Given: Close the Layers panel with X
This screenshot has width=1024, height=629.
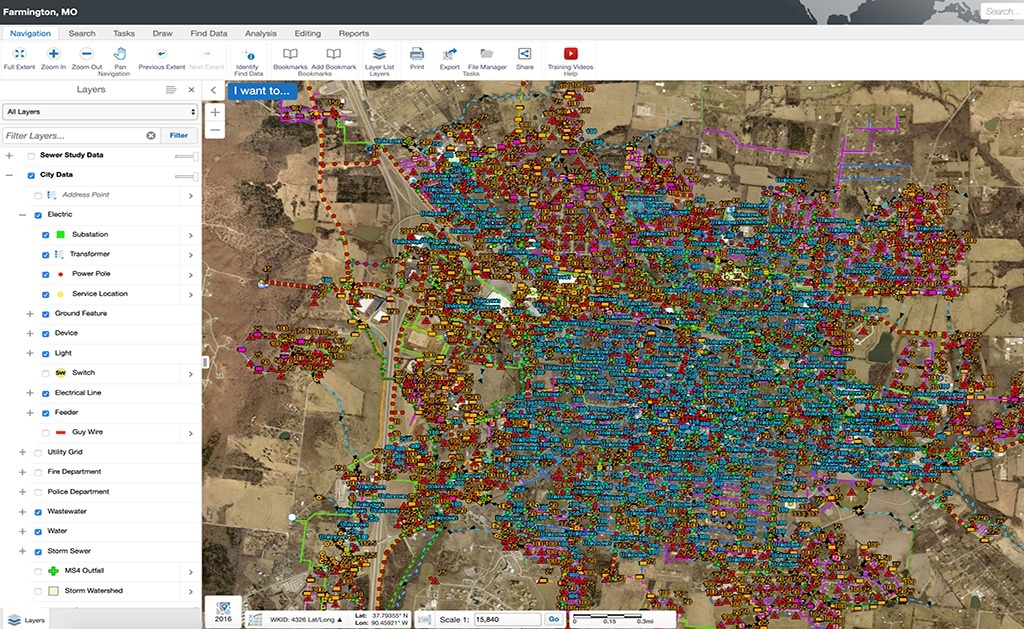Looking at the screenshot, I should (191, 89).
